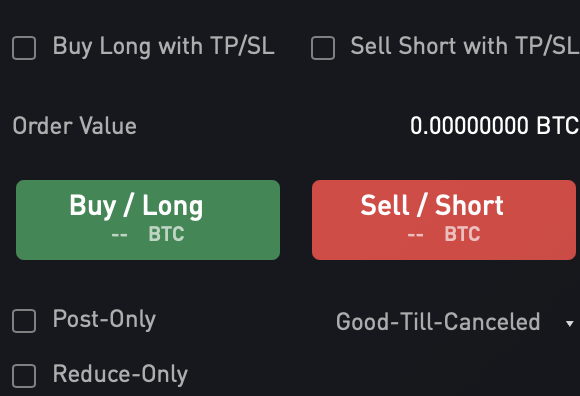Screen dimensions: 580x396
Task: Click the red Sell / Short button
Action: (x=444, y=220)
